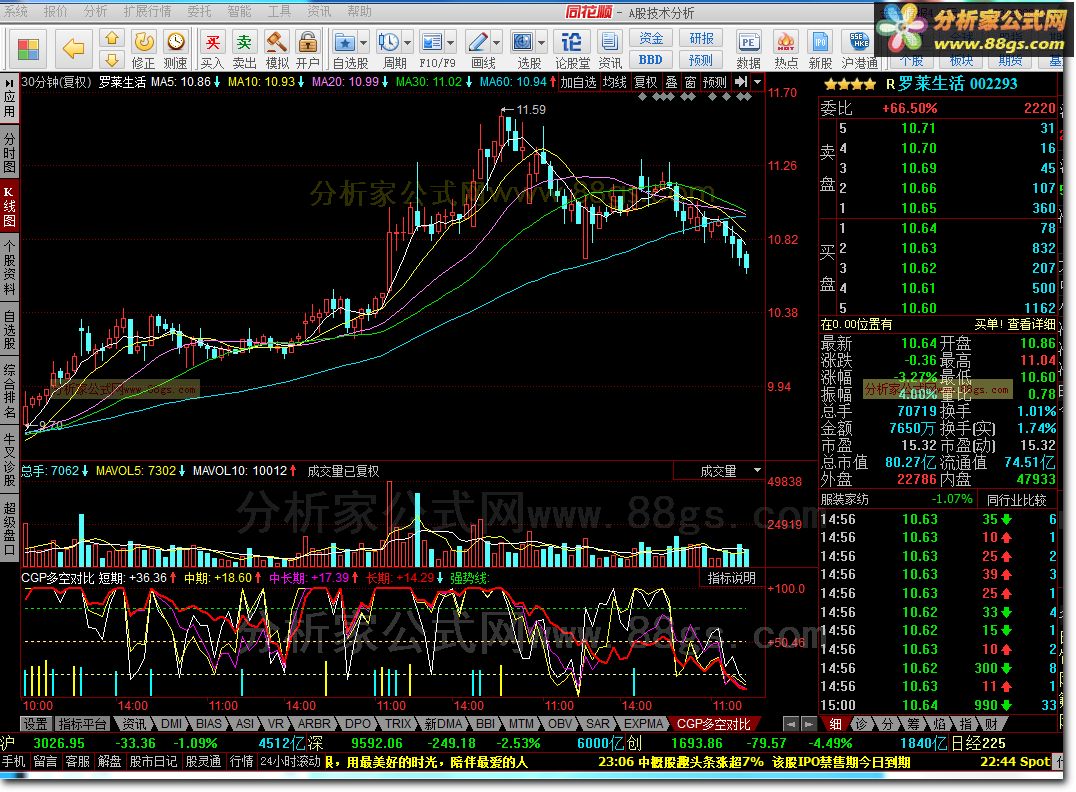The image size is (1076, 792).
Task: Click the BBD button
Action: click(x=651, y=60)
